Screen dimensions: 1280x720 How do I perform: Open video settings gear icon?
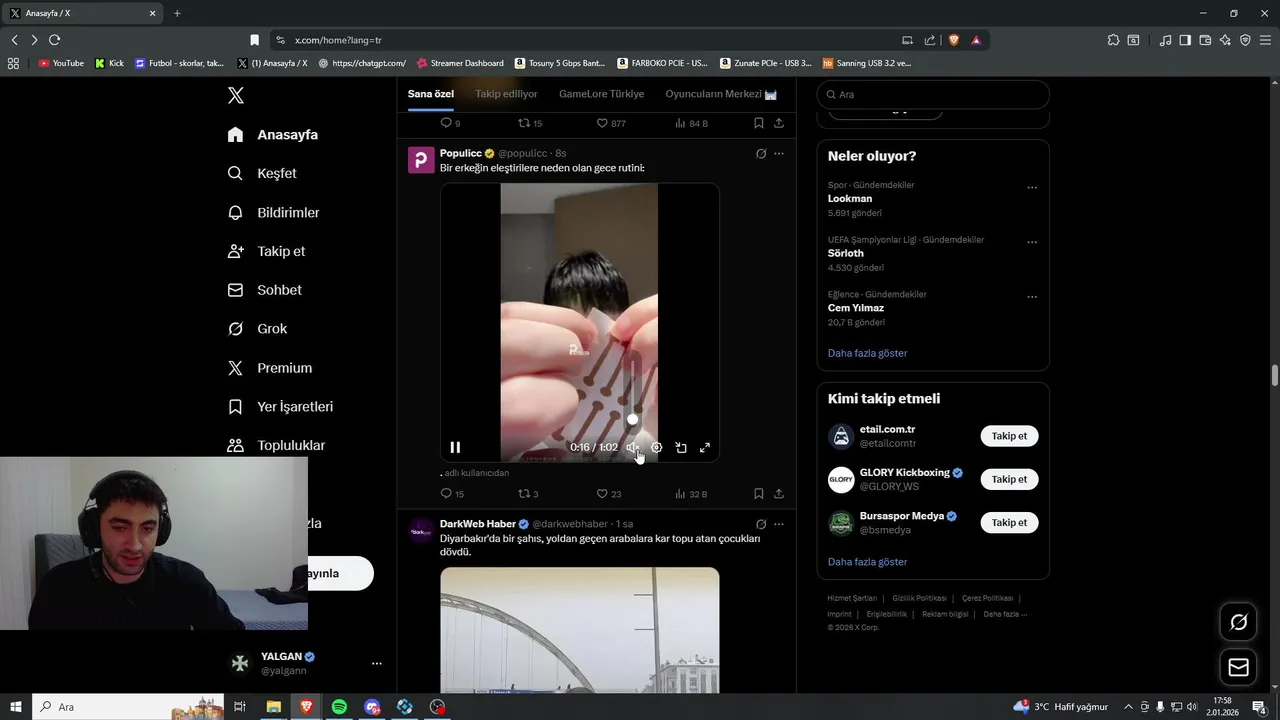click(656, 447)
